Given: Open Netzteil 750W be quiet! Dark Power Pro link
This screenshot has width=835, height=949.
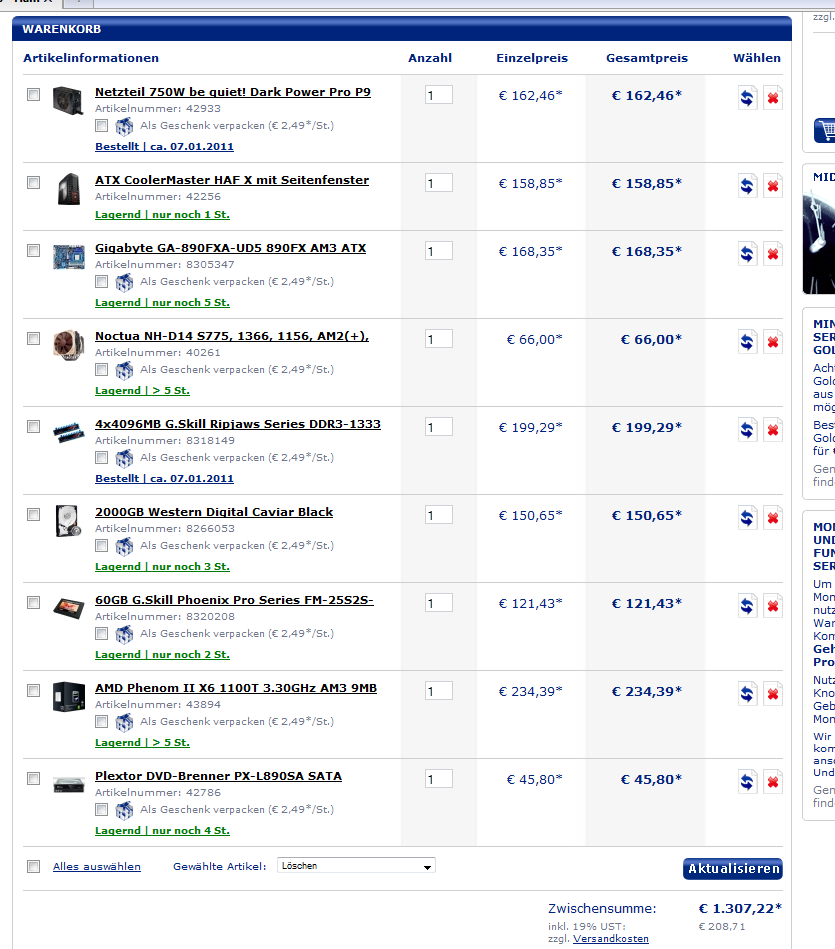Looking at the screenshot, I should pos(233,92).
